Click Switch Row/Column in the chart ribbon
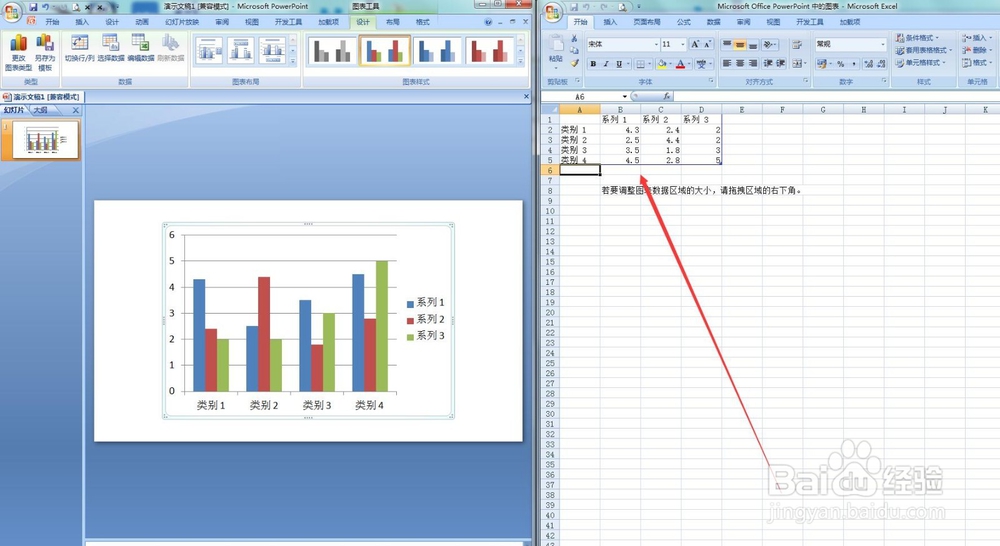Screen dimensions: 1000x546 [x=80, y=48]
